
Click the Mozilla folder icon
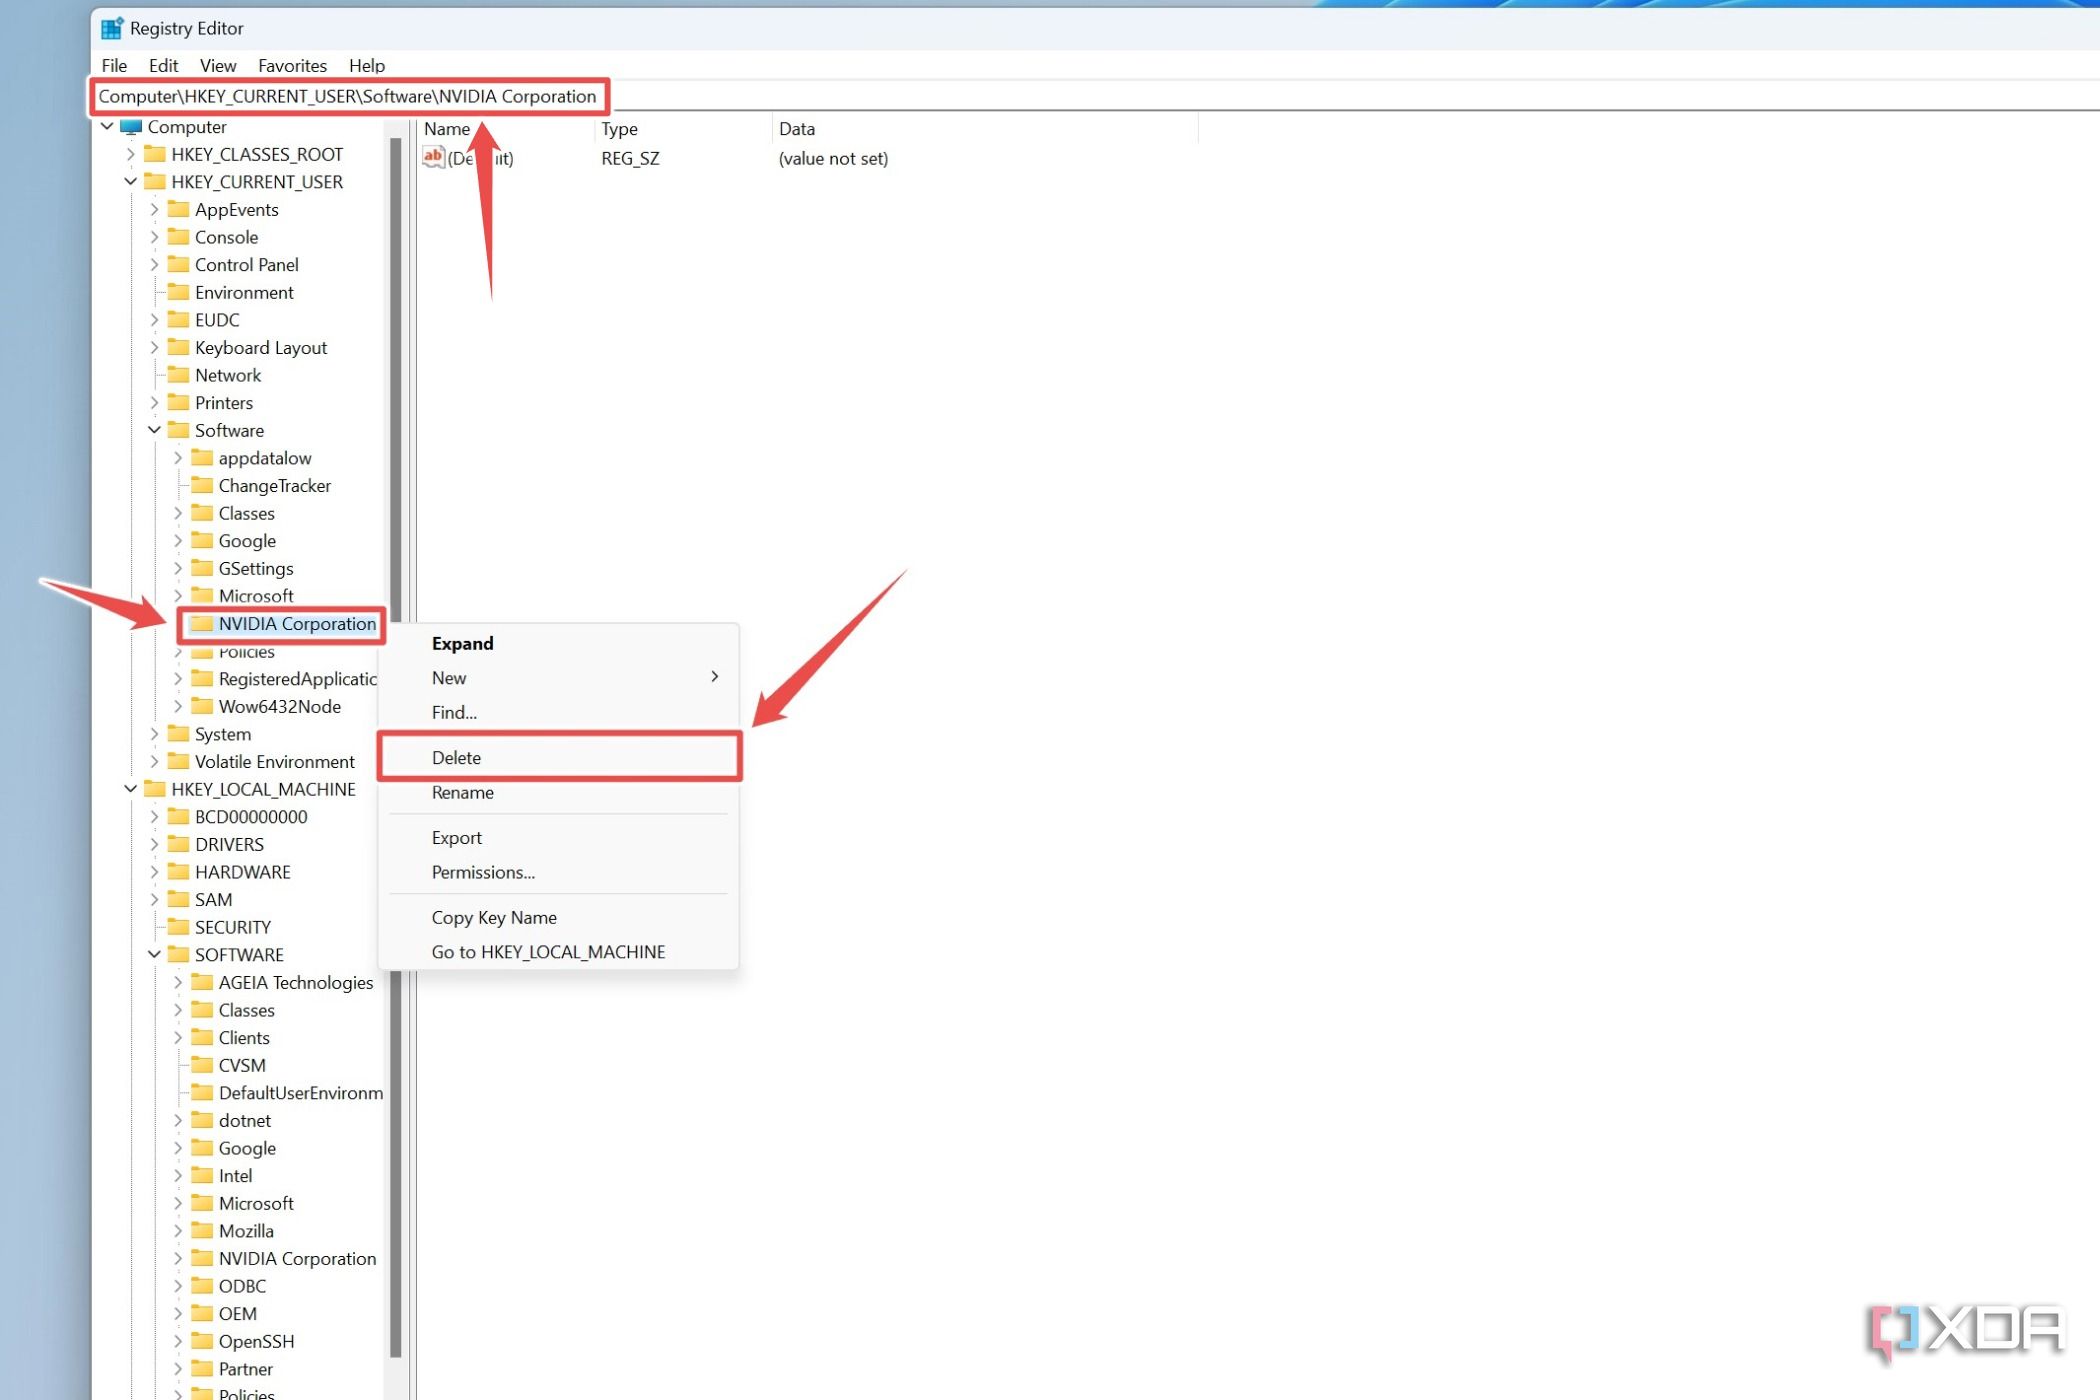click(x=200, y=1231)
